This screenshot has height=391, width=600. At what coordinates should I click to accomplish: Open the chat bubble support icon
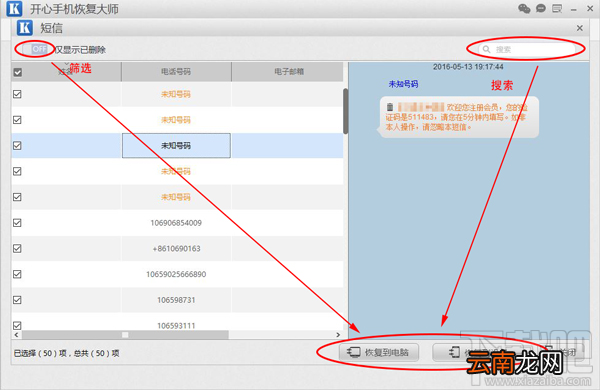tap(541, 8)
